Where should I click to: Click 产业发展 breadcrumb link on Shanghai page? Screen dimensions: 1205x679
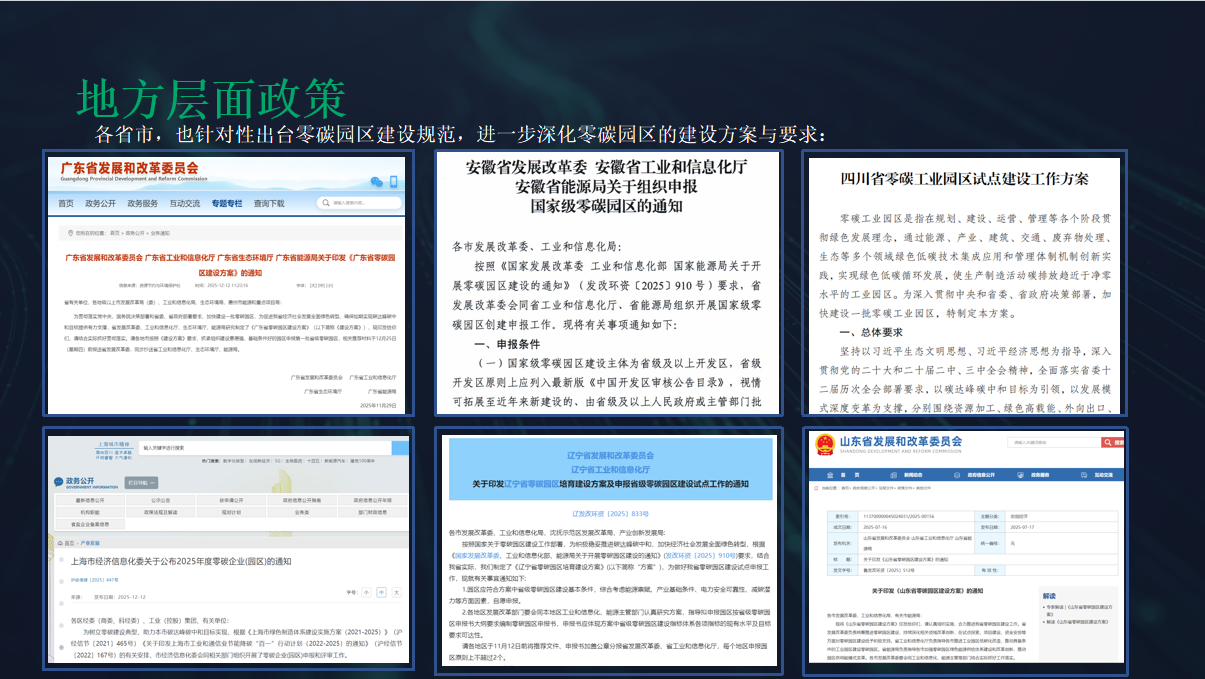pyautogui.click(x=90, y=543)
